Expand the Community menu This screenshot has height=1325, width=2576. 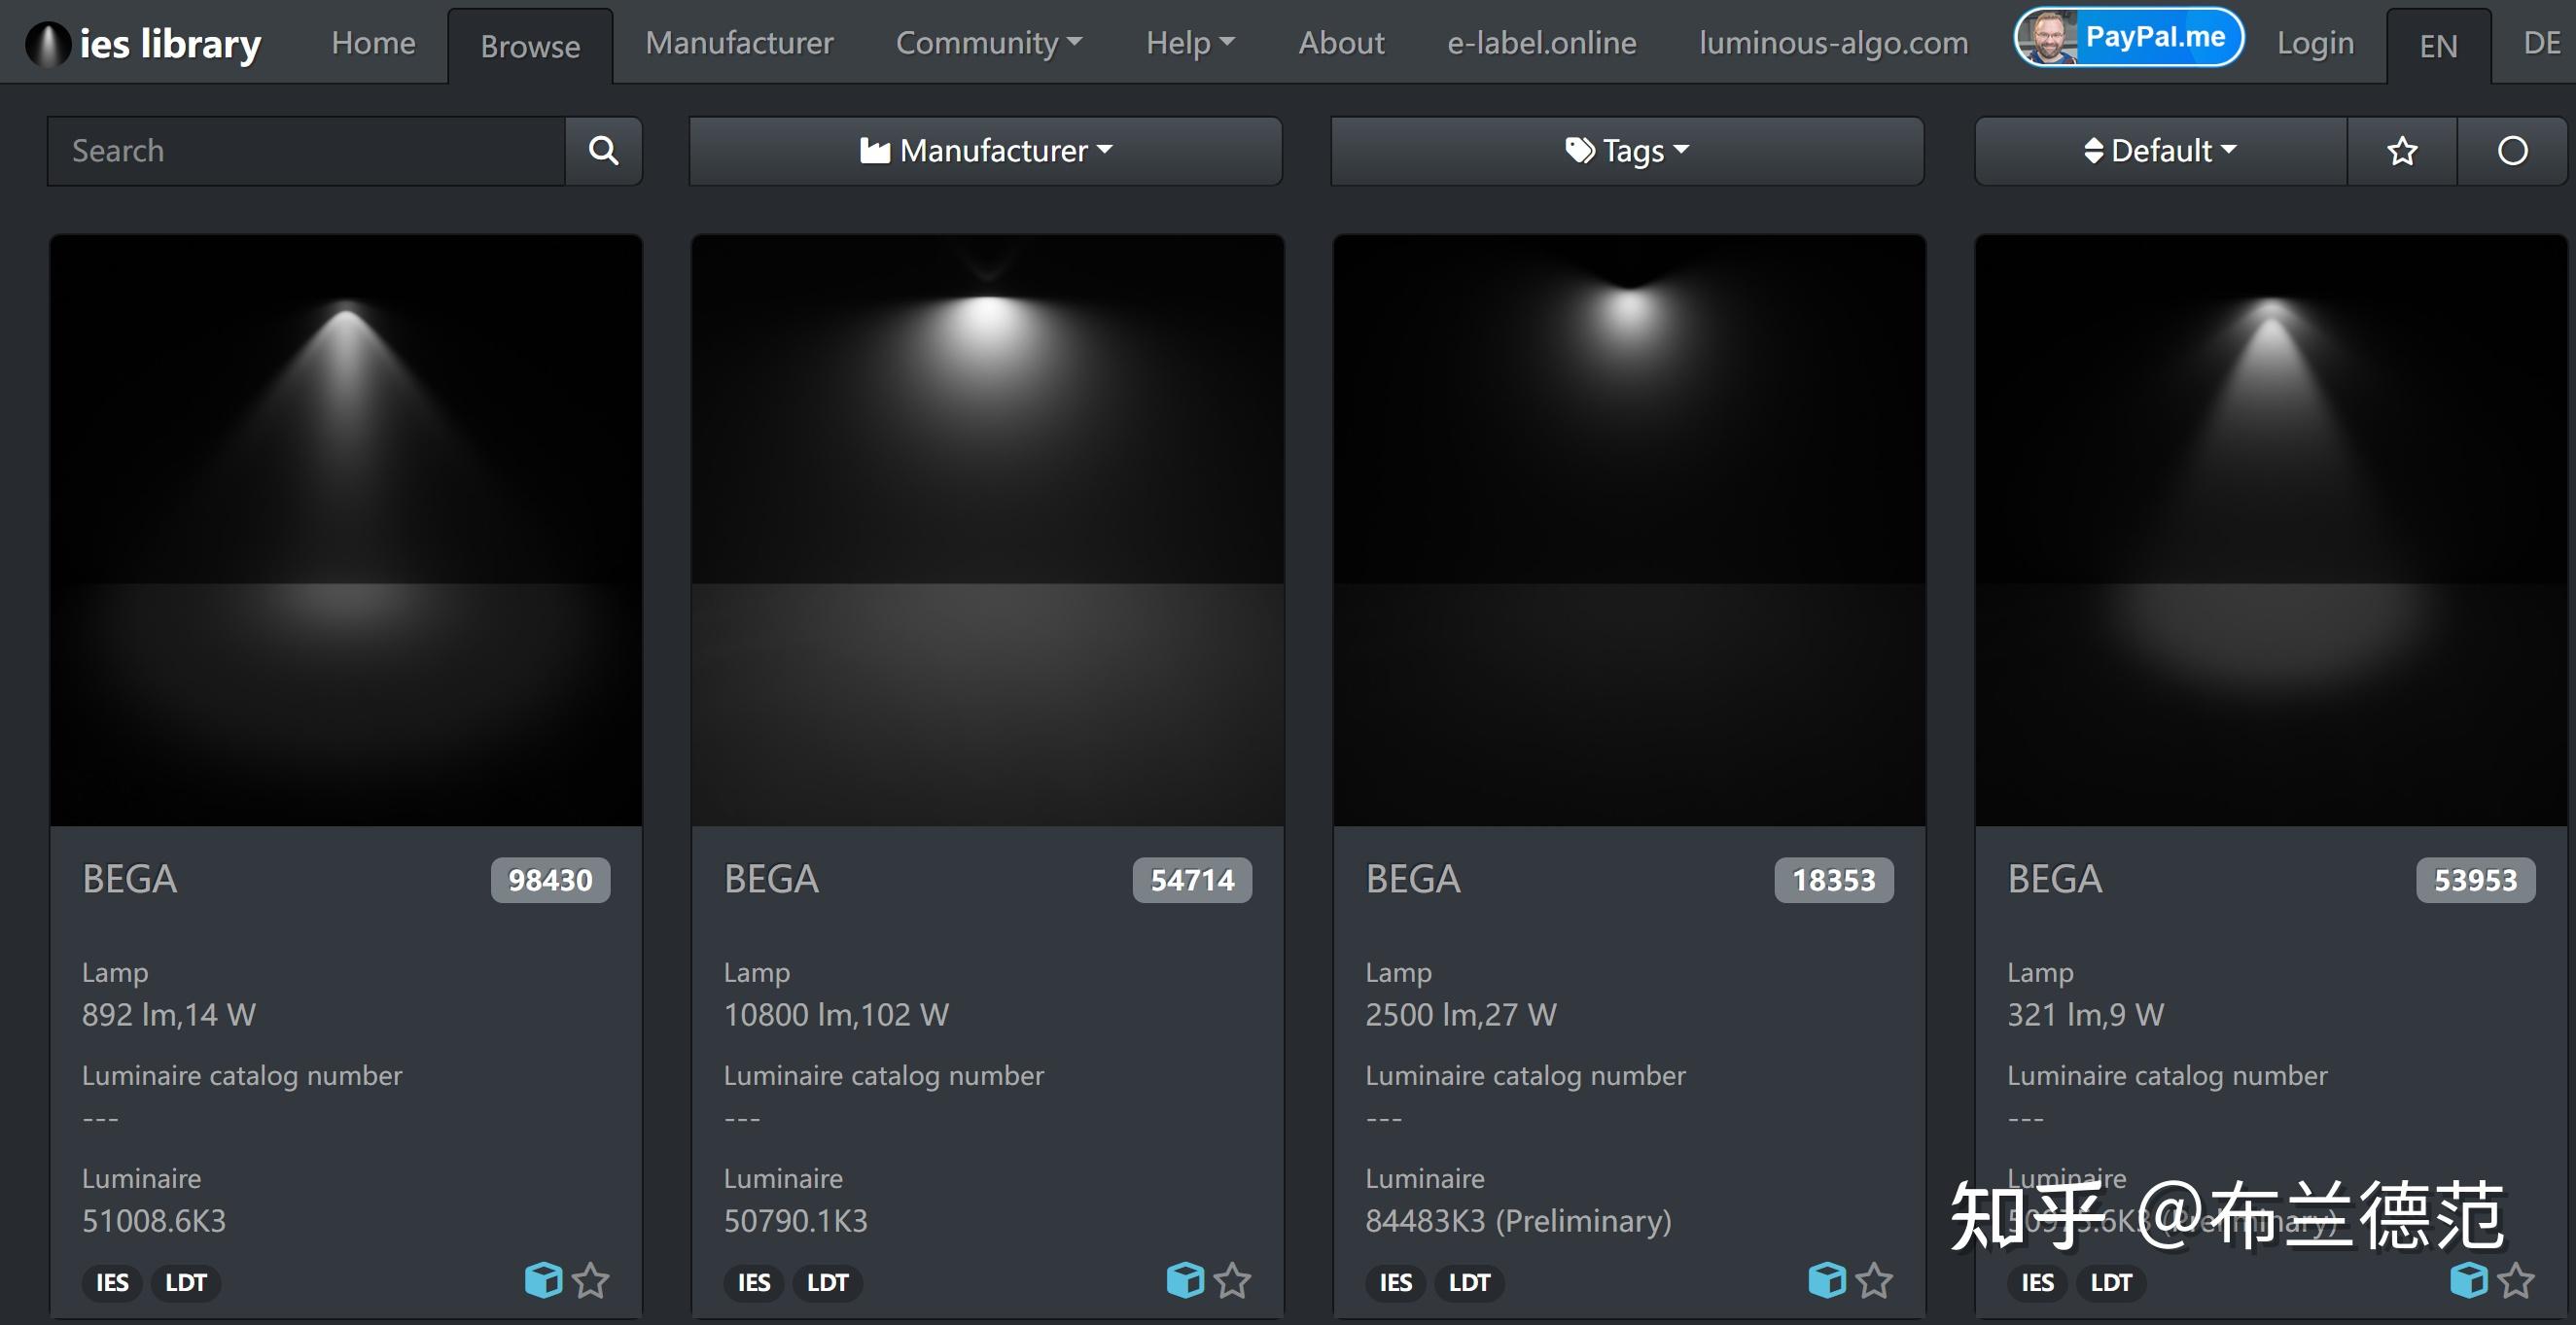click(x=989, y=43)
